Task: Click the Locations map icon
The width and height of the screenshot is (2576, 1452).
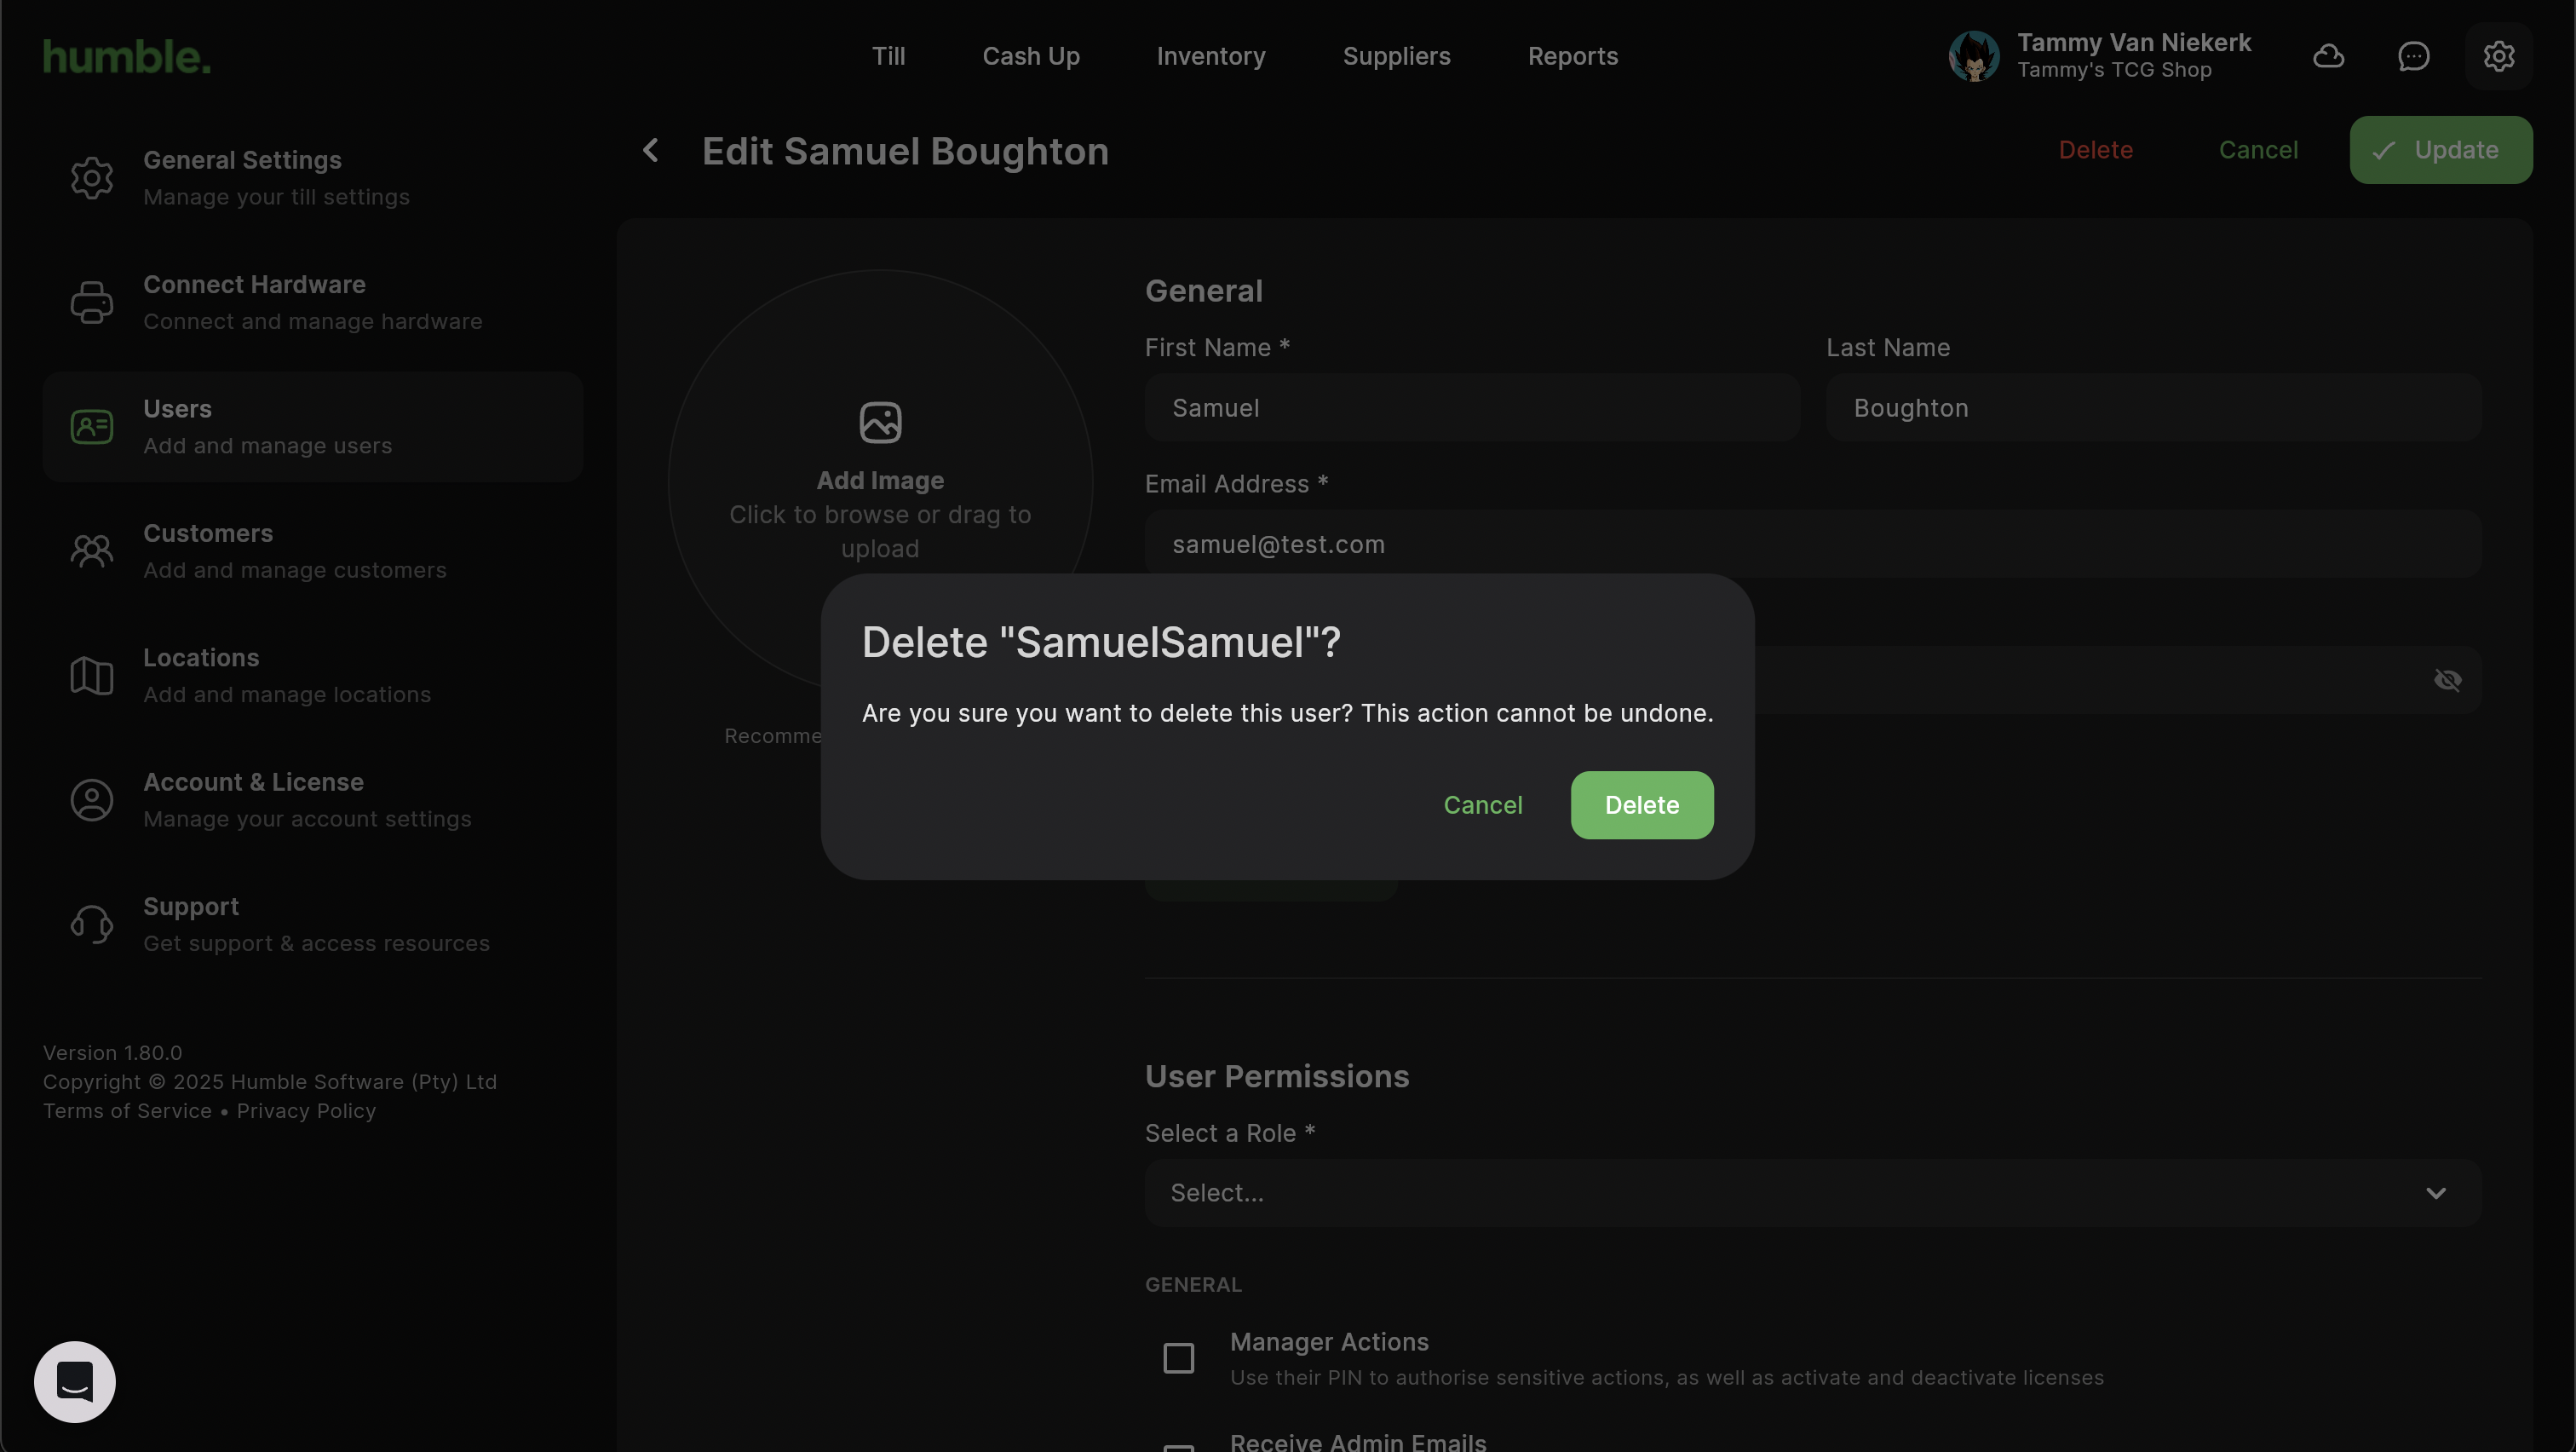Action: click(x=92, y=675)
